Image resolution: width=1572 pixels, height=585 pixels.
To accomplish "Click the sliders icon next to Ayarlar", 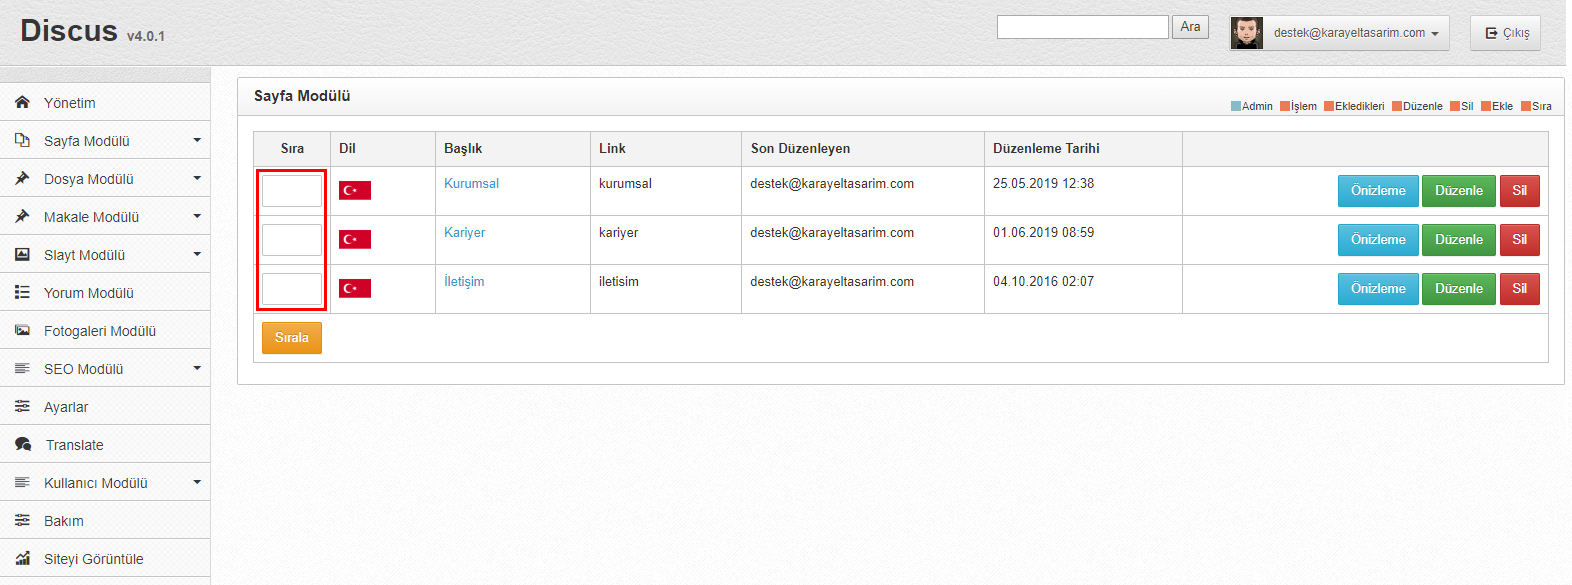I will (x=22, y=406).
